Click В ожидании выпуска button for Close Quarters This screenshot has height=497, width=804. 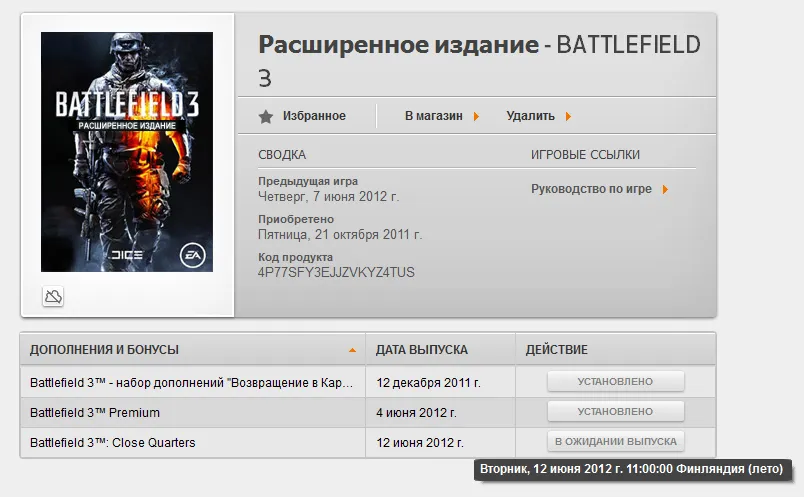pyautogui.click(x=615, y=441)
